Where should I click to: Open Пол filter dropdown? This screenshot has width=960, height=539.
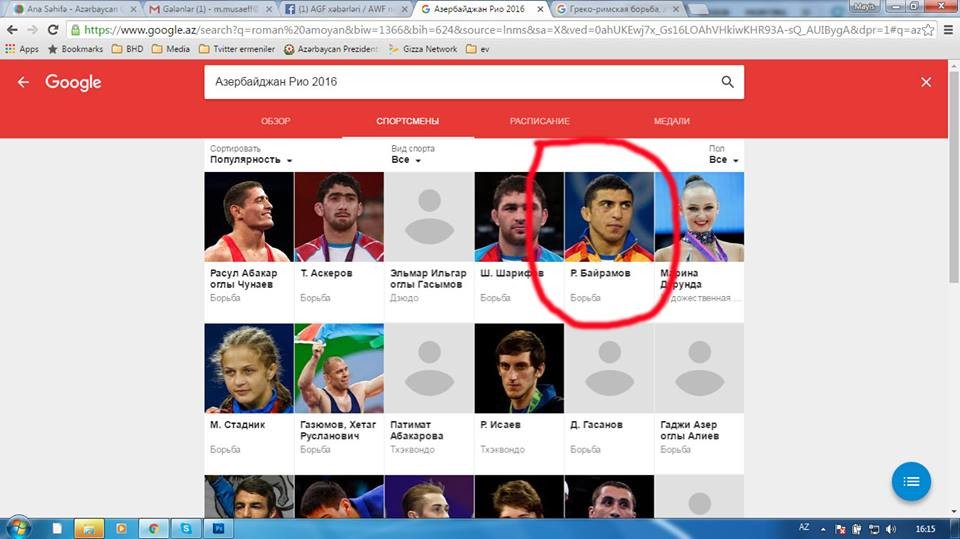coord(724,154)
